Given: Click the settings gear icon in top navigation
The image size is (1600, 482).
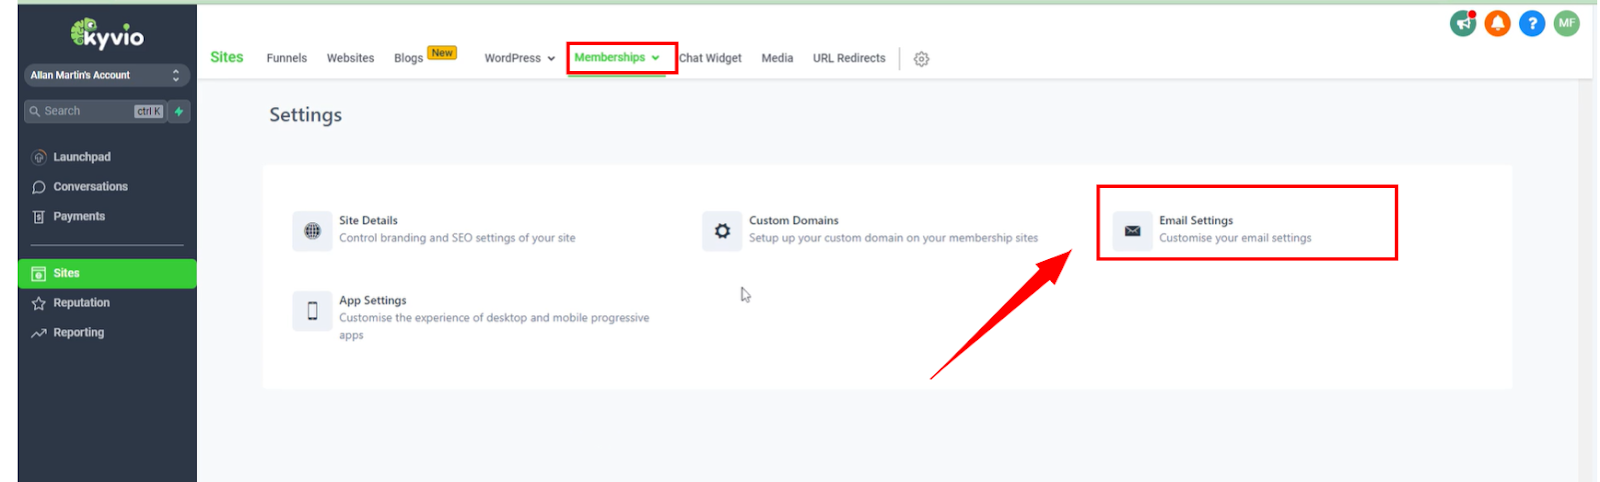Looking at the screenshot, I should point(921,59).
